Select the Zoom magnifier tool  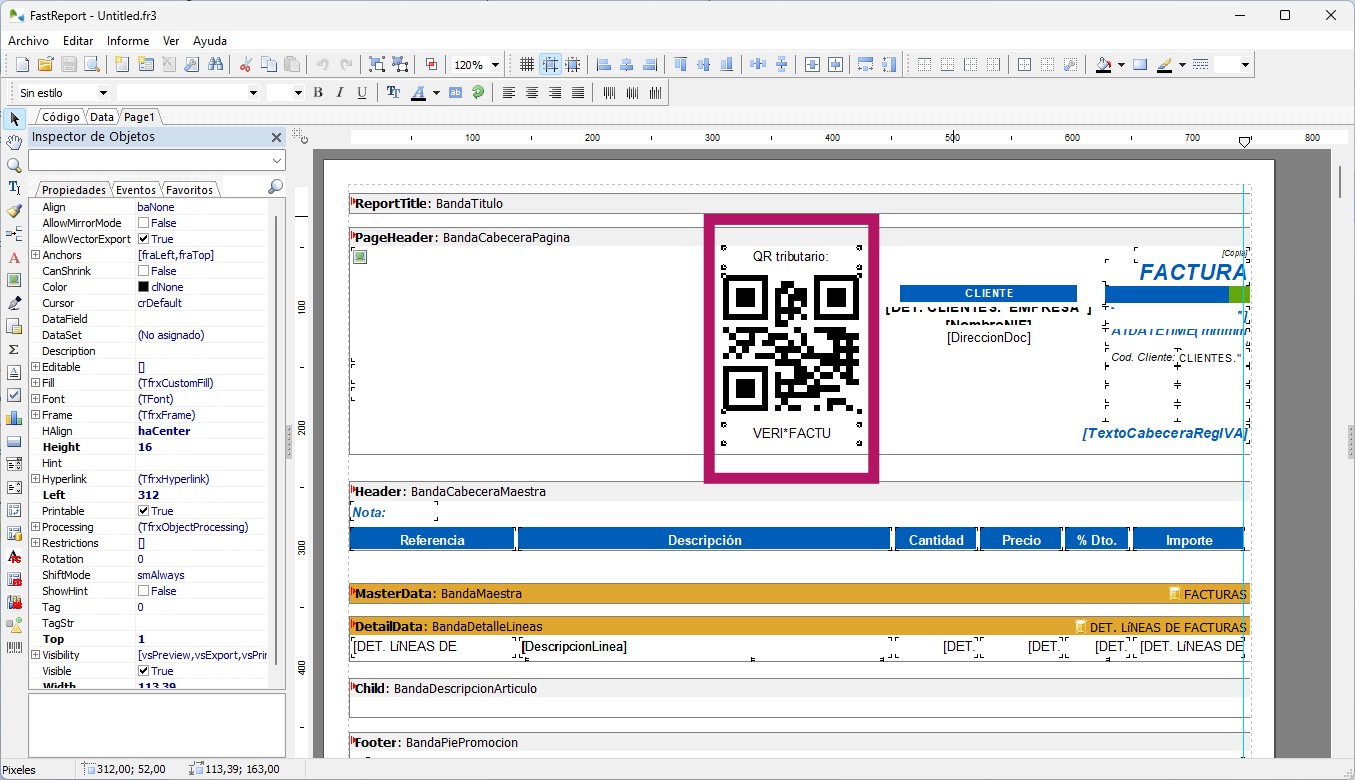[14, 165]
